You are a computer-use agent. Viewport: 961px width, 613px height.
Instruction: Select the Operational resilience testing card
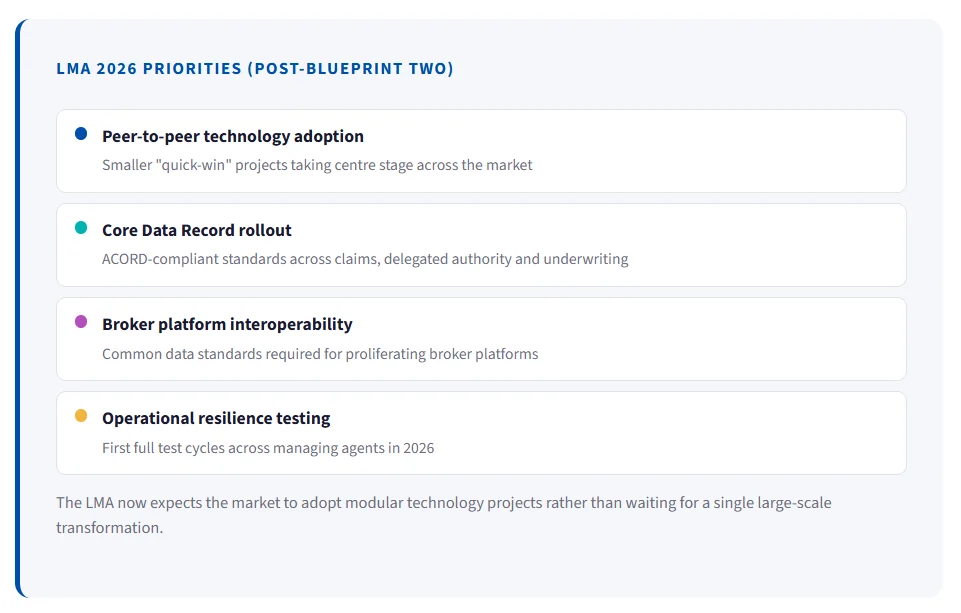point(481,433)
